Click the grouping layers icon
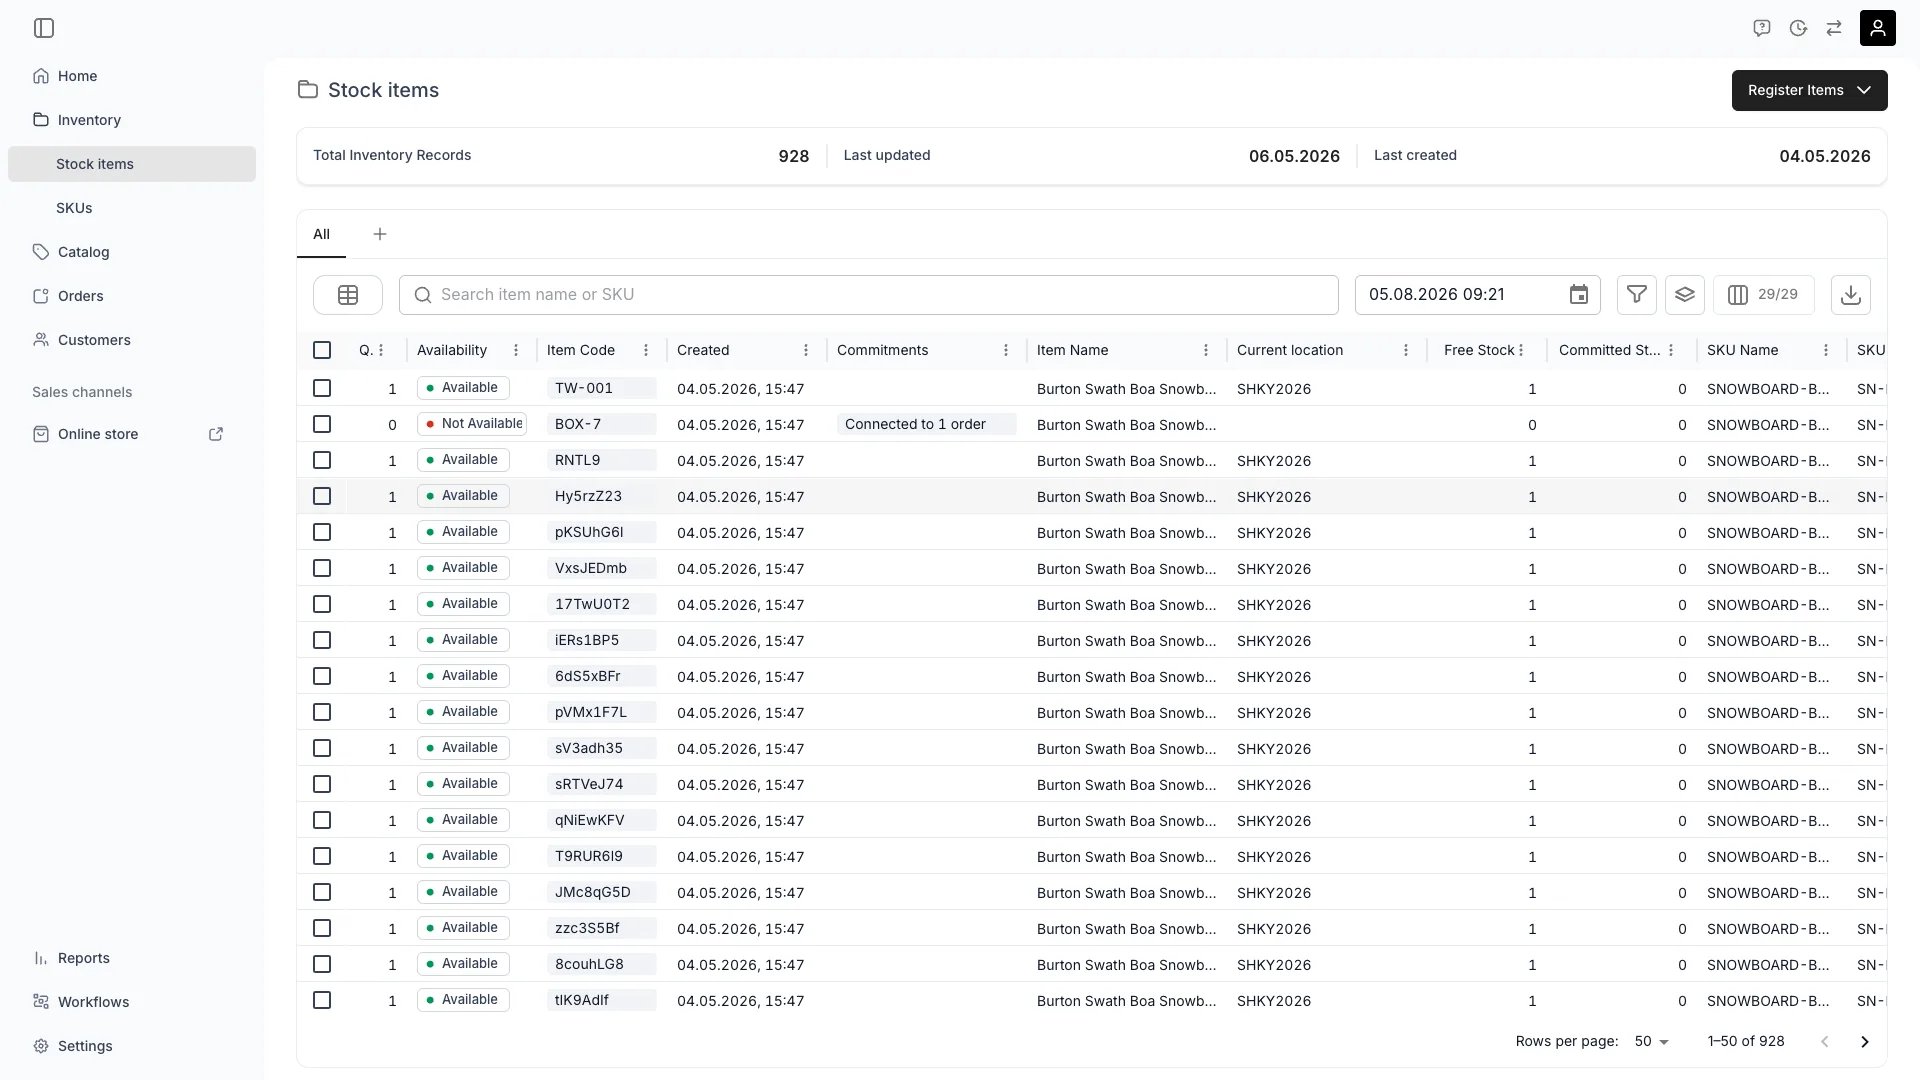This screenshot has height=1080, width=1920. point(1685,295)
